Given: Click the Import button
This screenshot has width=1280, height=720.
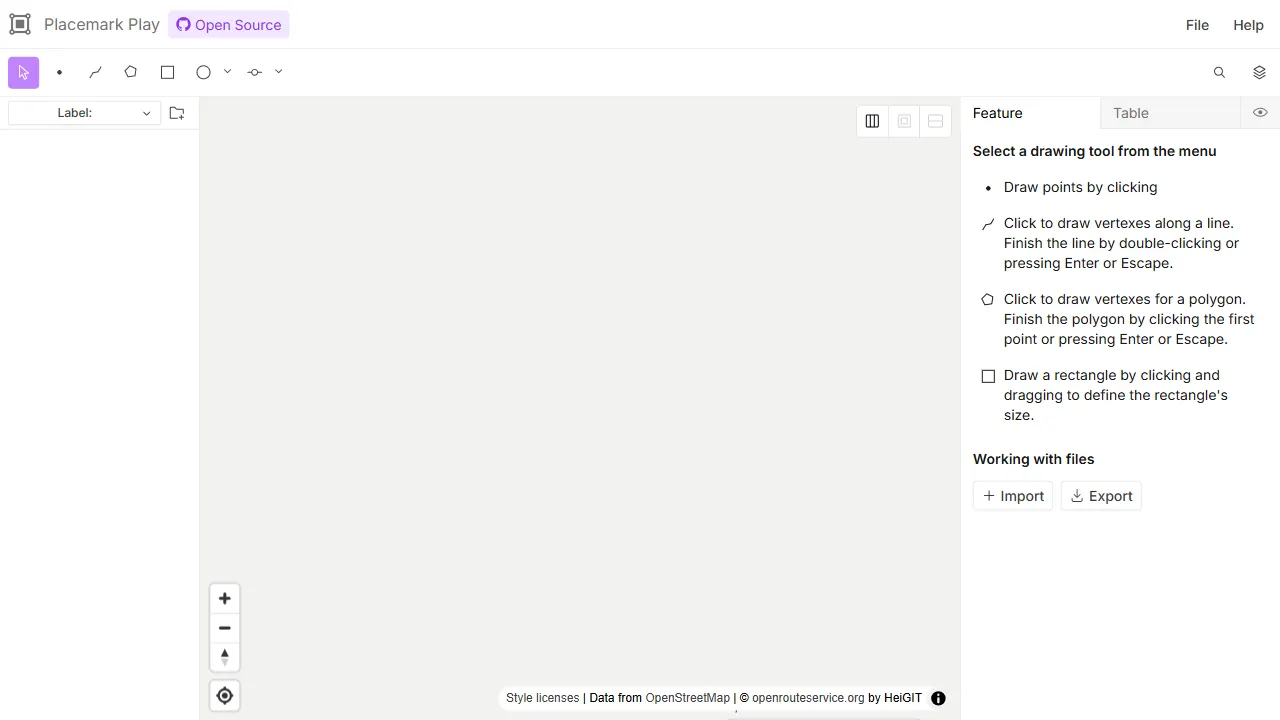Looking at the screenshot, I should pyautogui.click(x=1013, y=496).
